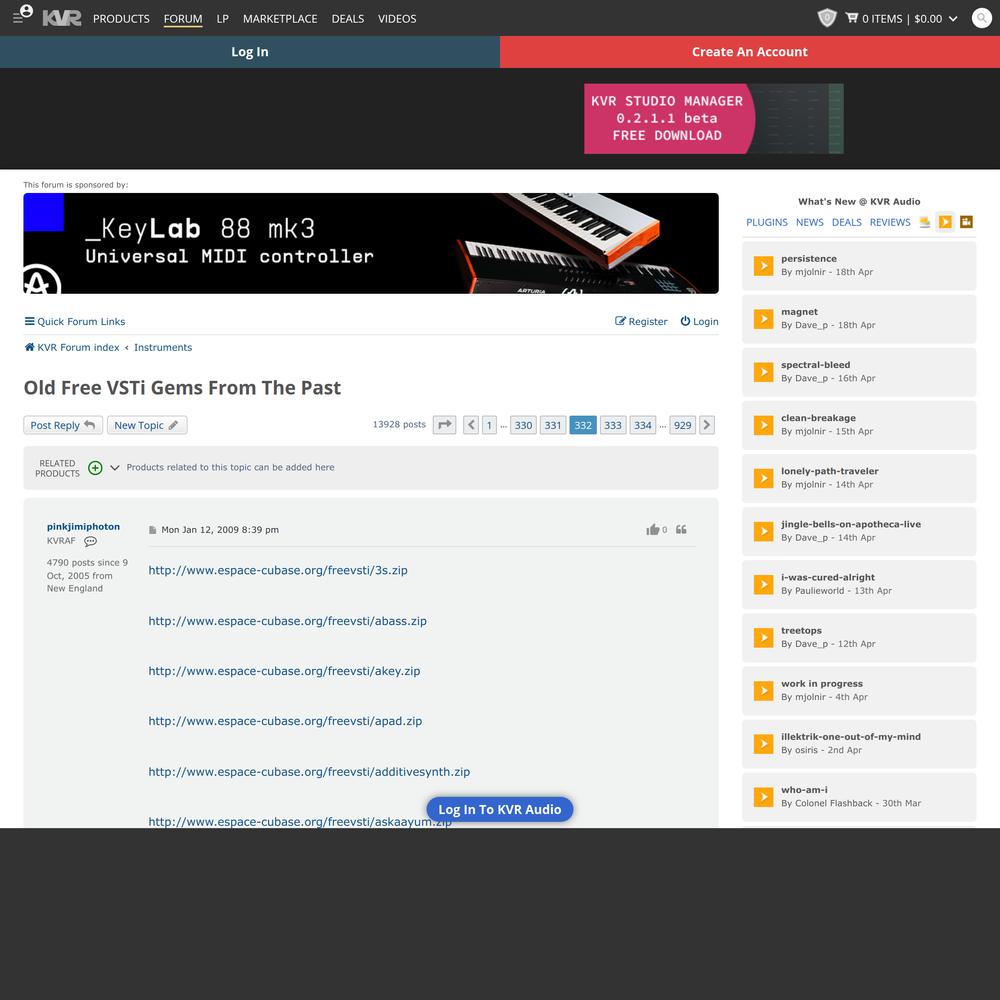Open the FORUM menu
This screenshot has width=1000, height=1000.
(x=183, y=18)
